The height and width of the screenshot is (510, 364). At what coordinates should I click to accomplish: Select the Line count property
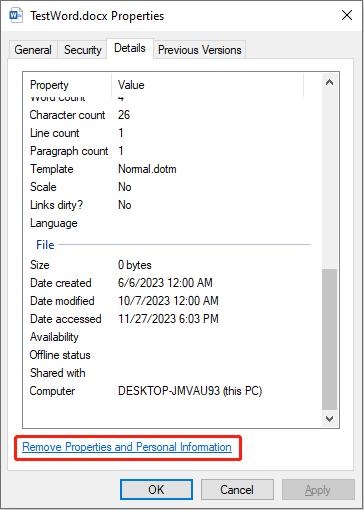[55, 133]
